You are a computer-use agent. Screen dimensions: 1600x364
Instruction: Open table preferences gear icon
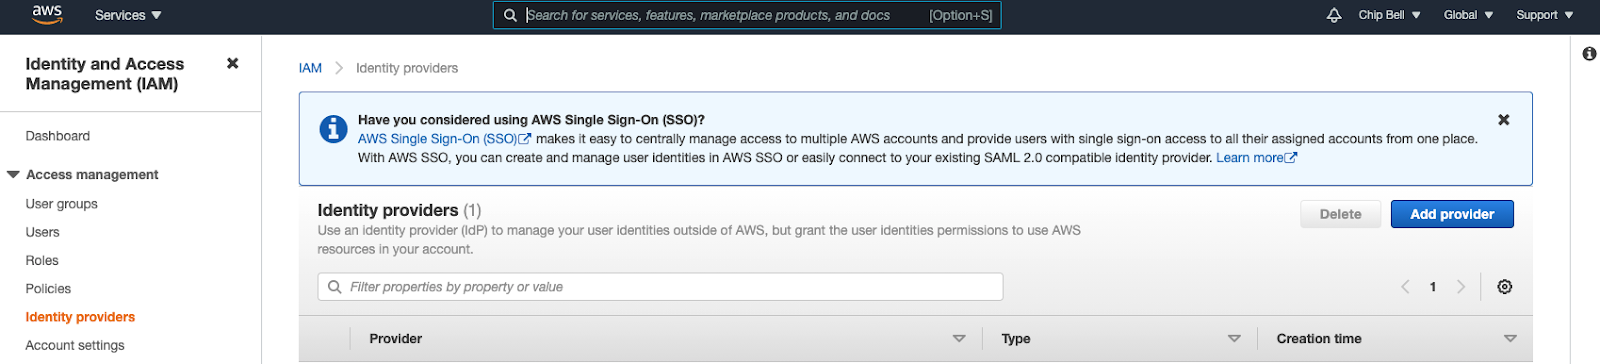[1504, 287]
